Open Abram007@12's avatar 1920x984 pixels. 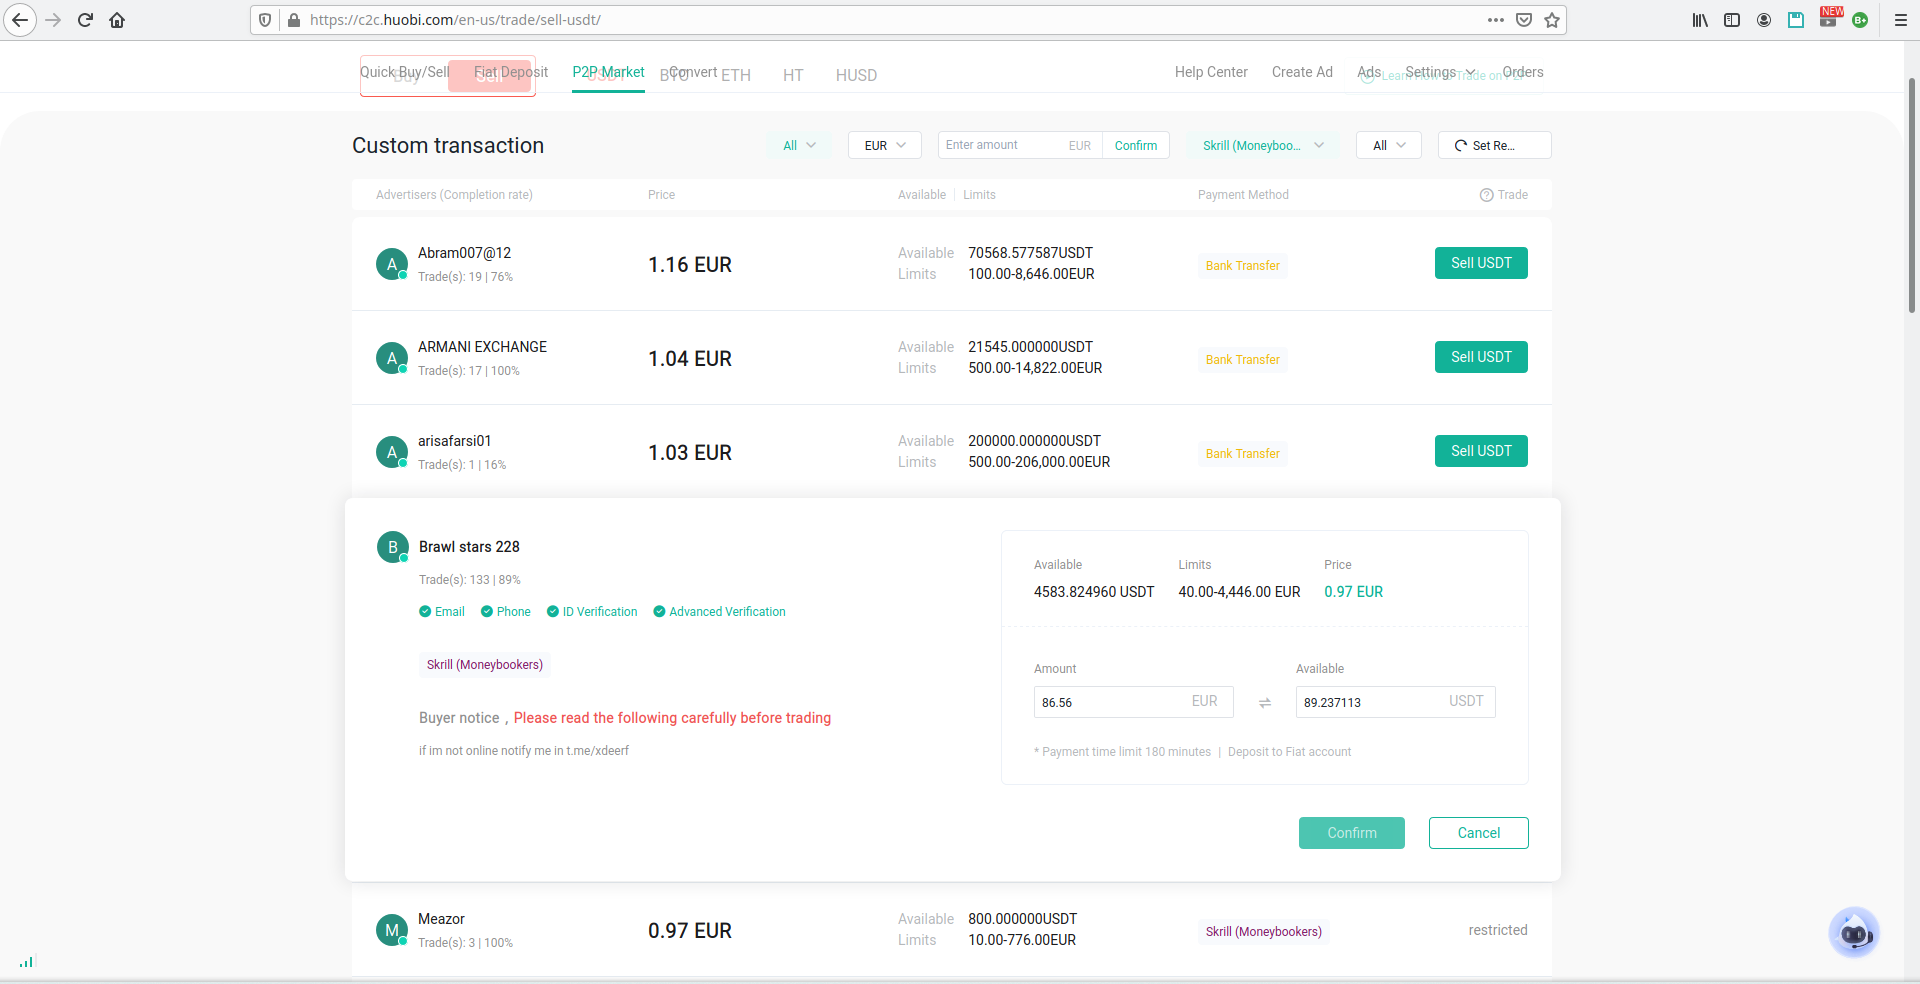(392, 264)
